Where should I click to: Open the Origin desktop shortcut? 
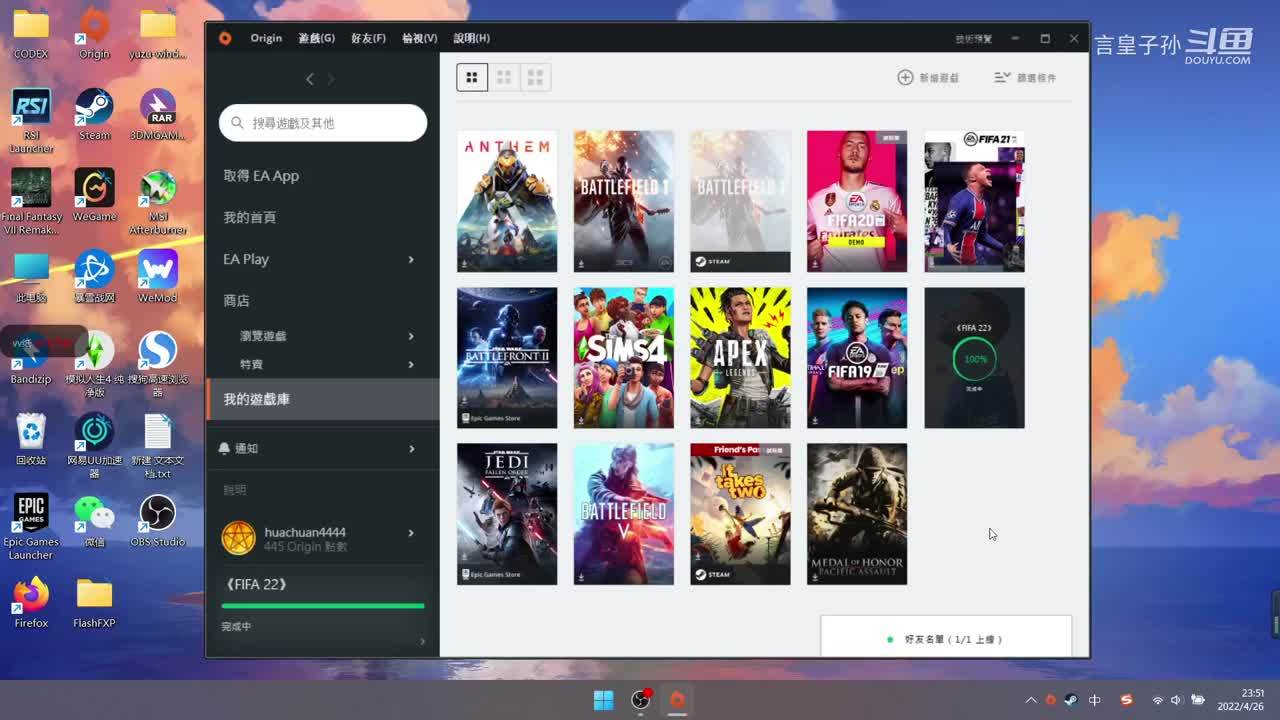point(94,33)
